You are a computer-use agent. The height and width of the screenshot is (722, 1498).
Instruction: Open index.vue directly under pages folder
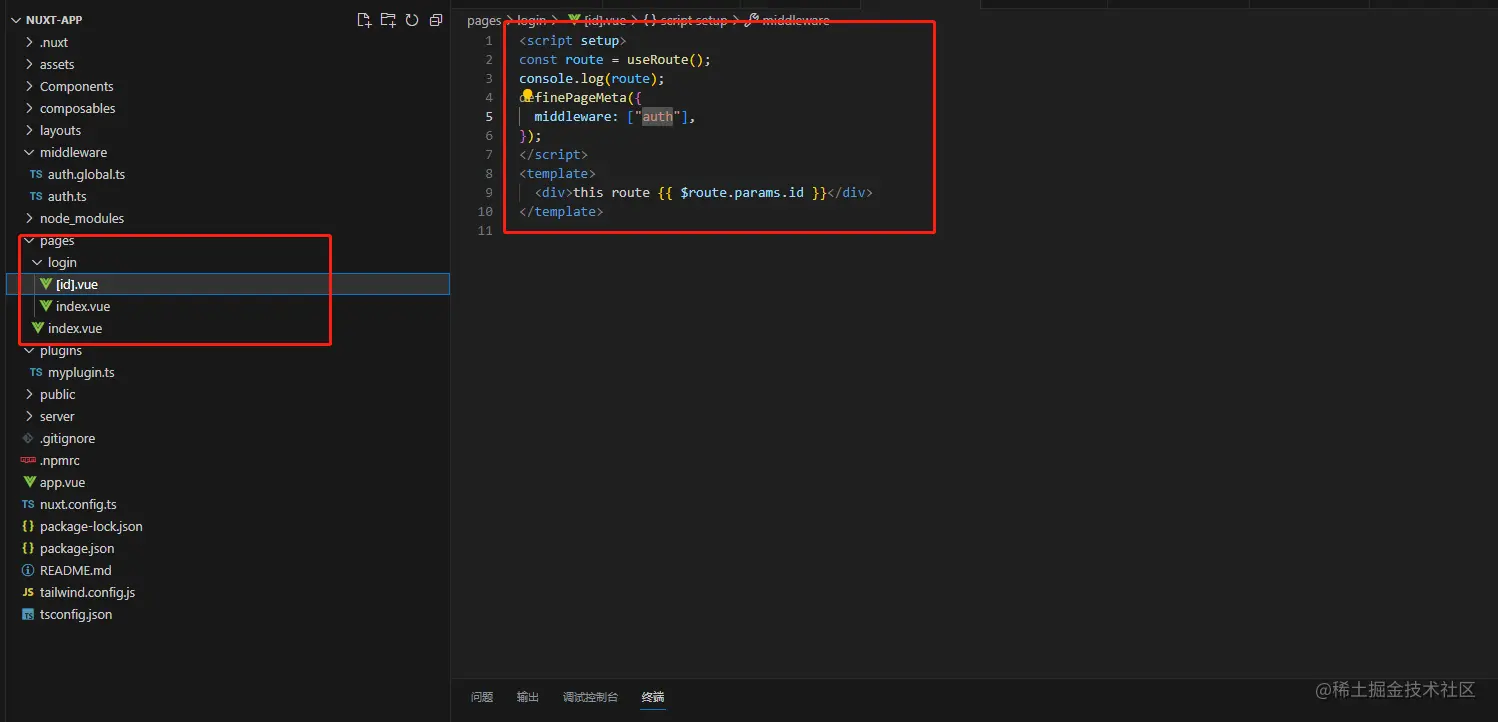[x=75, y=328]
